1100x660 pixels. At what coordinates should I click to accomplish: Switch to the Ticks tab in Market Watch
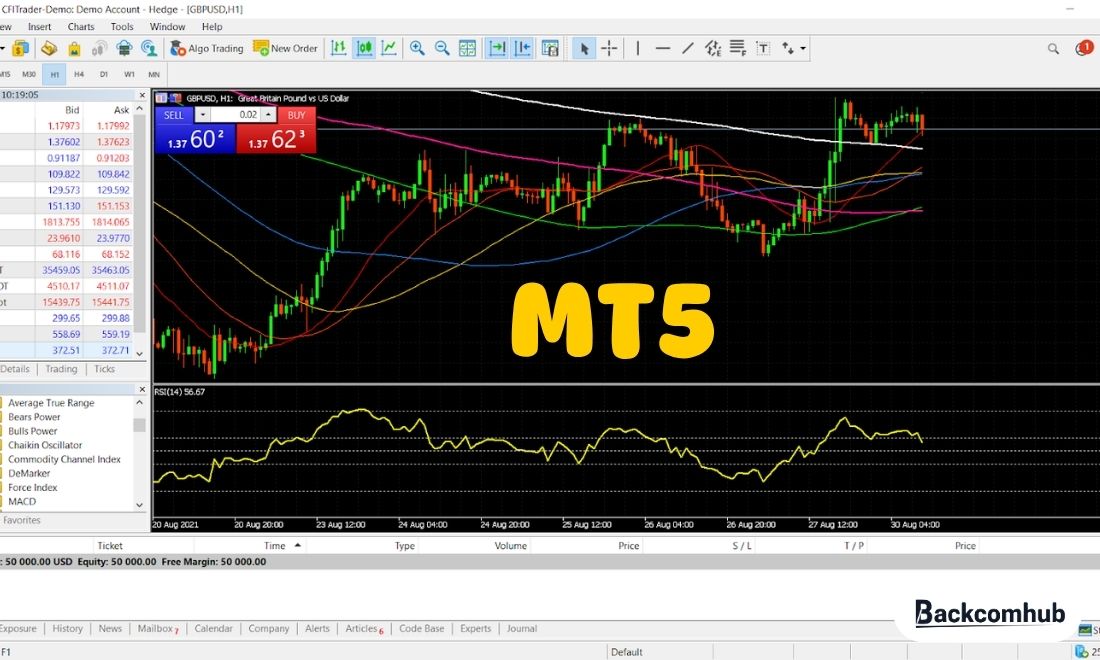pyautogui.click(x=105, y=369)
